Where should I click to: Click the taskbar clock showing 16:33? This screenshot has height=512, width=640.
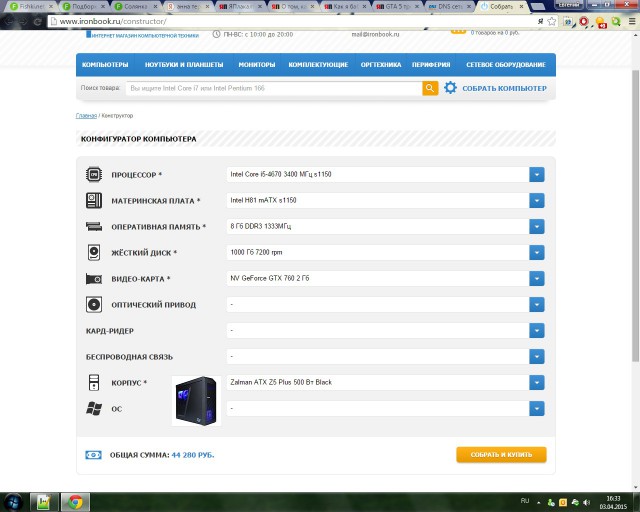pyautogui.click(x=613, y=502)
